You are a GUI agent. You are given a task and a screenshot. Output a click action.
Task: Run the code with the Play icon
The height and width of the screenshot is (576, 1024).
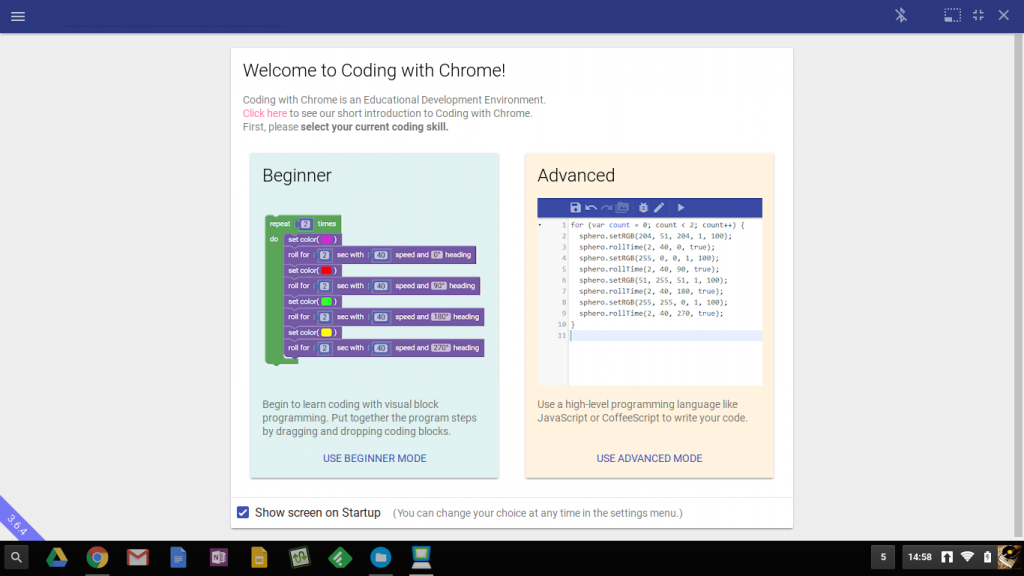681,207
